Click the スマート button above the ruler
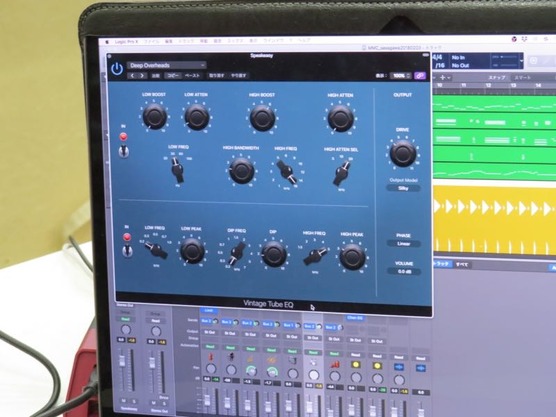 point(523,77)
